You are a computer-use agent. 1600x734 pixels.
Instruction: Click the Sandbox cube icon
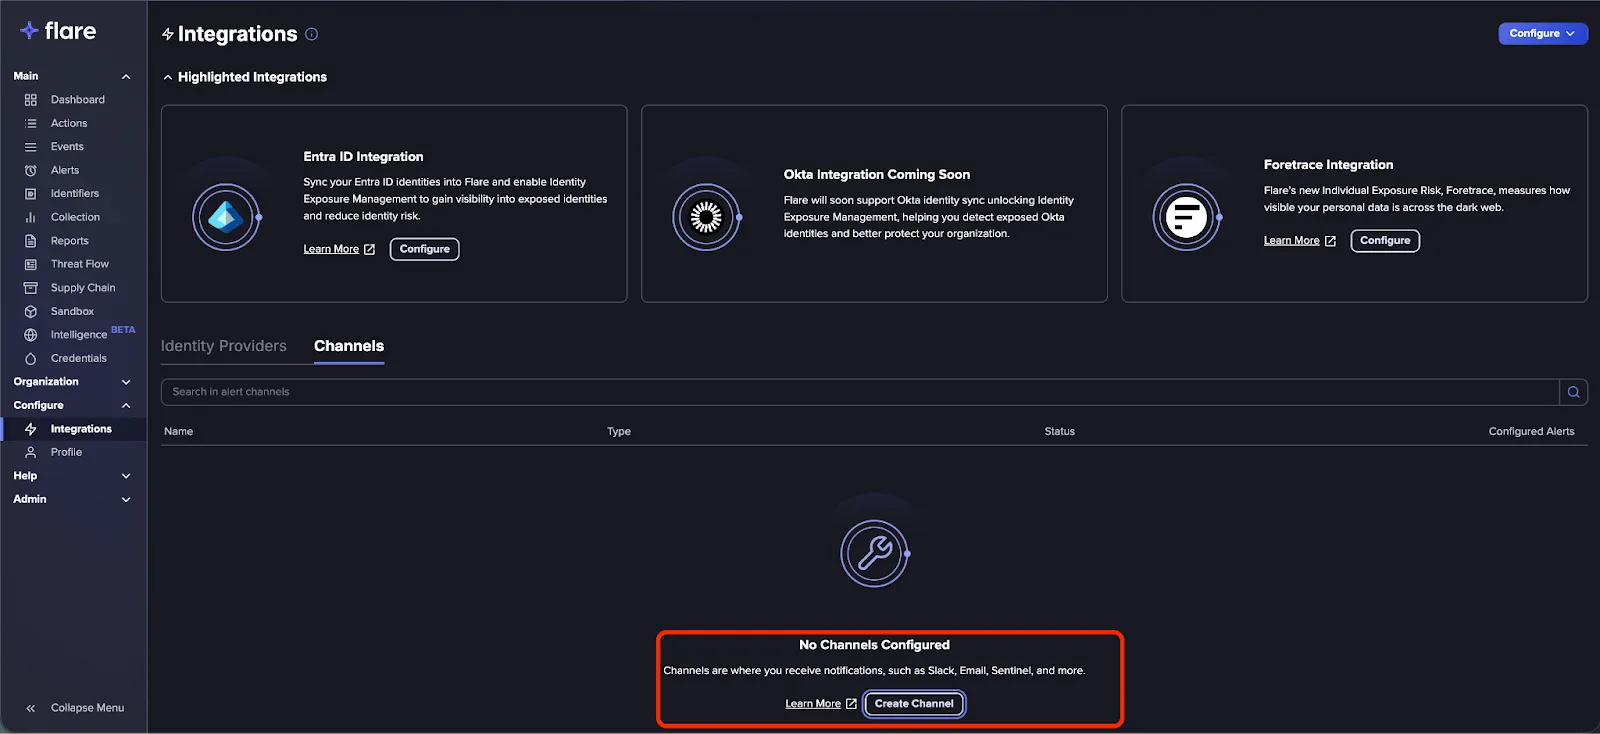(31, 311)
